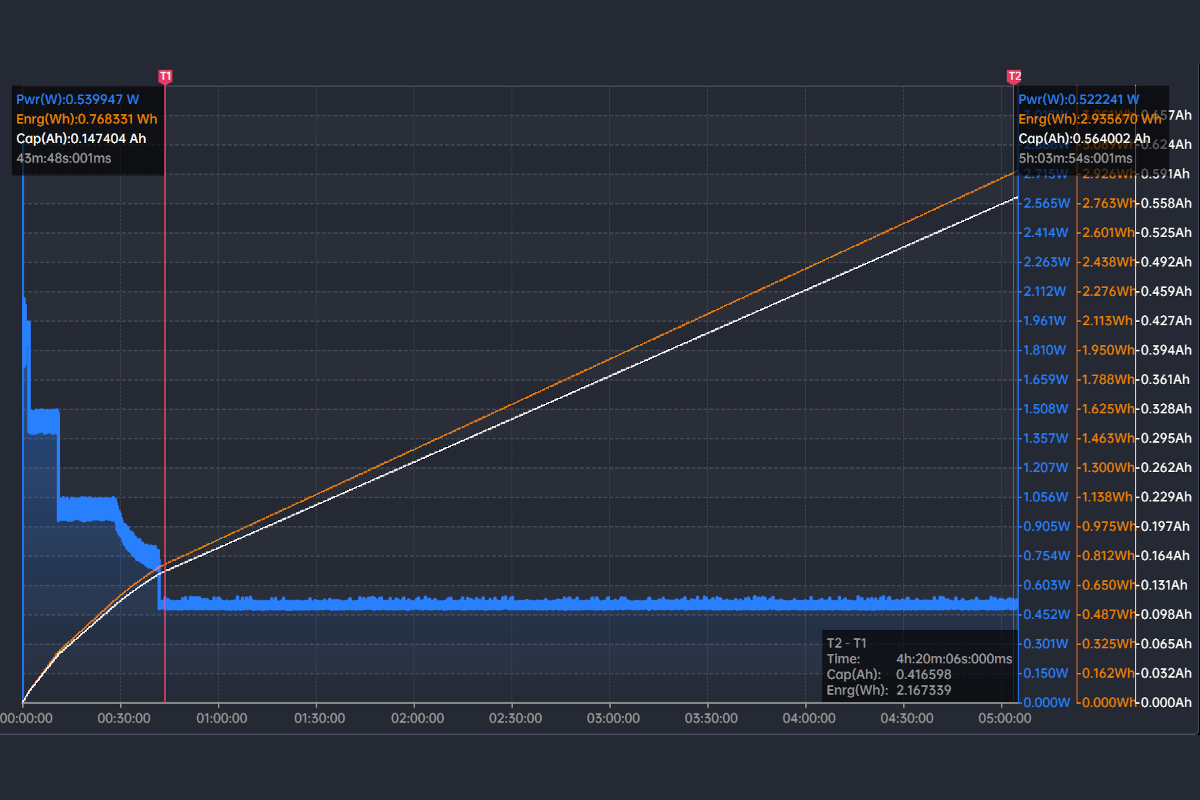Select the red T1 cursor flag

click(165, 76)
